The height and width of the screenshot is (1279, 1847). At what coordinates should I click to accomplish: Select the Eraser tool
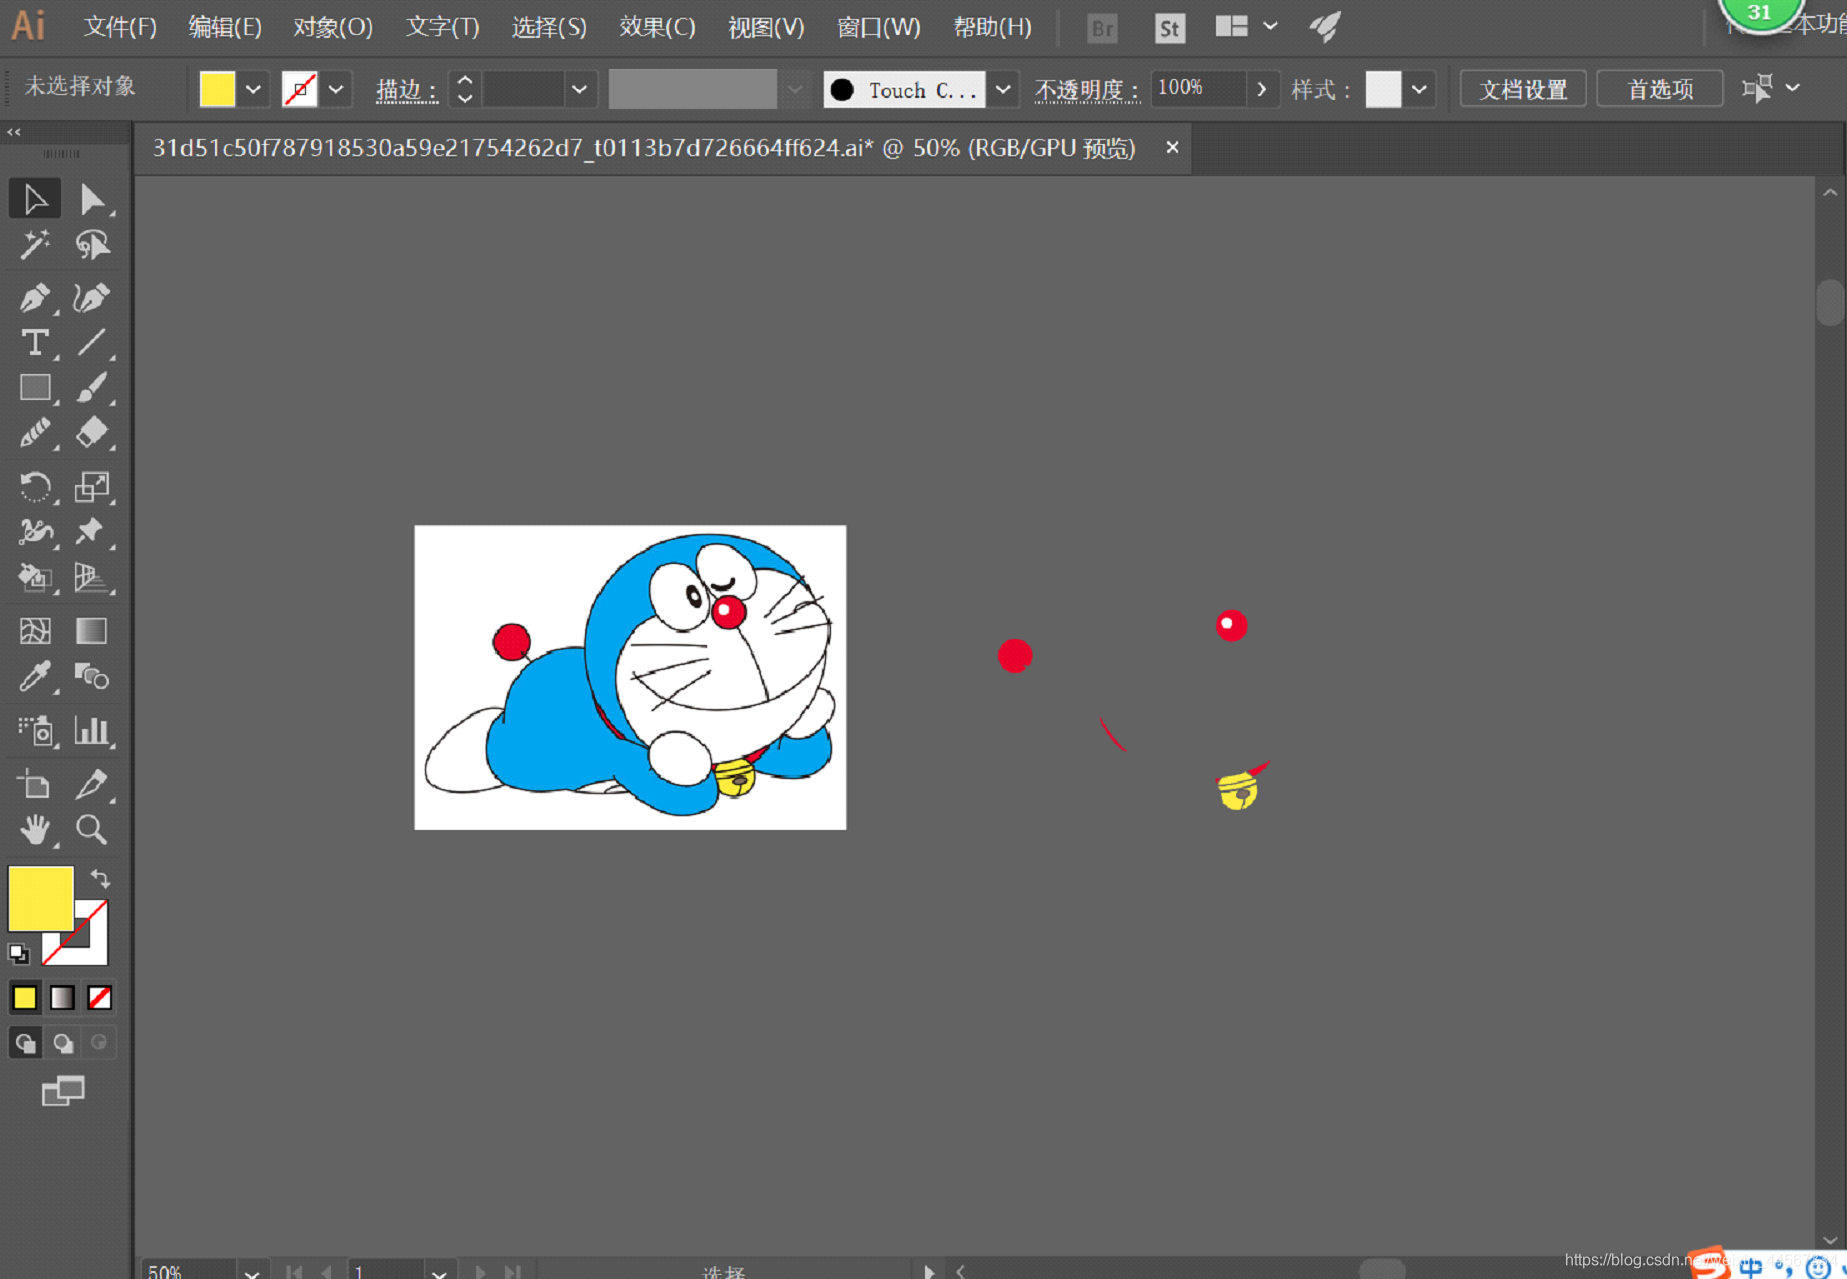[92, 432]
